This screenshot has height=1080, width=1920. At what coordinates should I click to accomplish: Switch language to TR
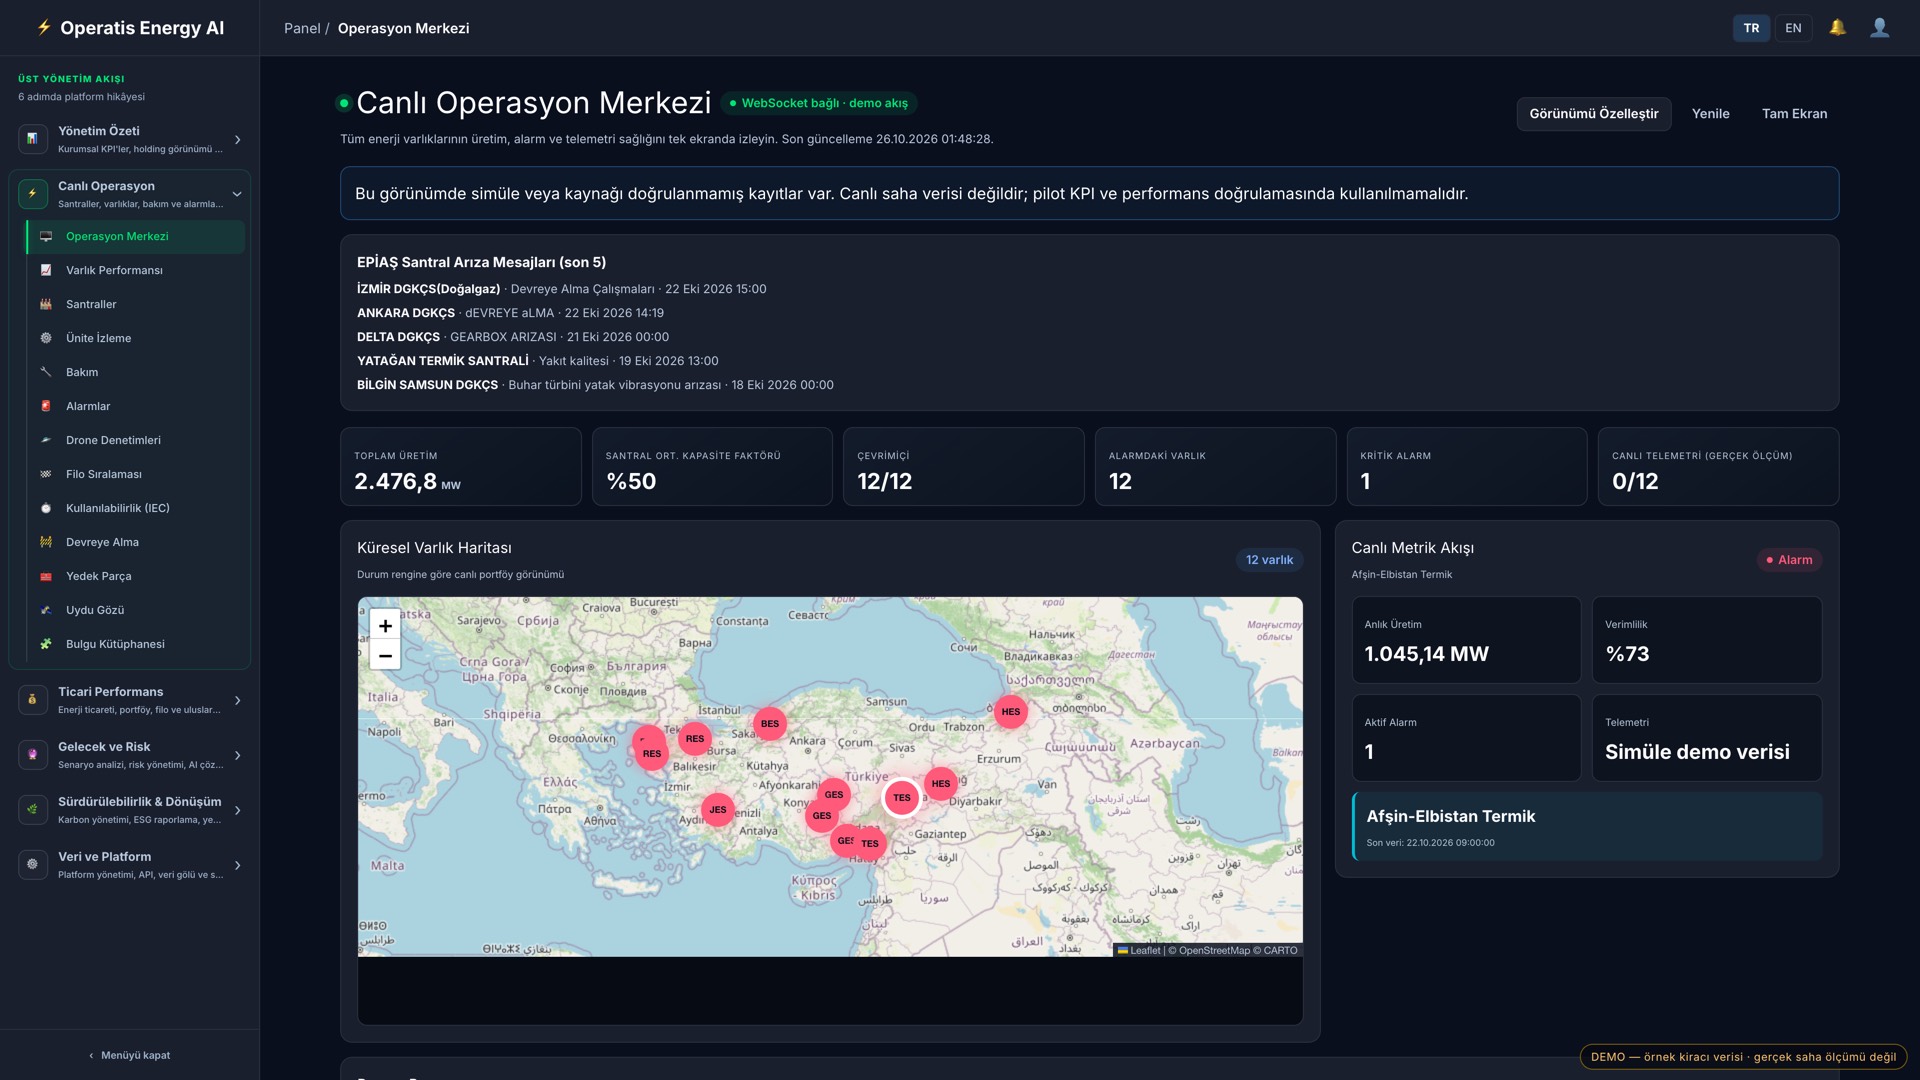(1751, 28)
